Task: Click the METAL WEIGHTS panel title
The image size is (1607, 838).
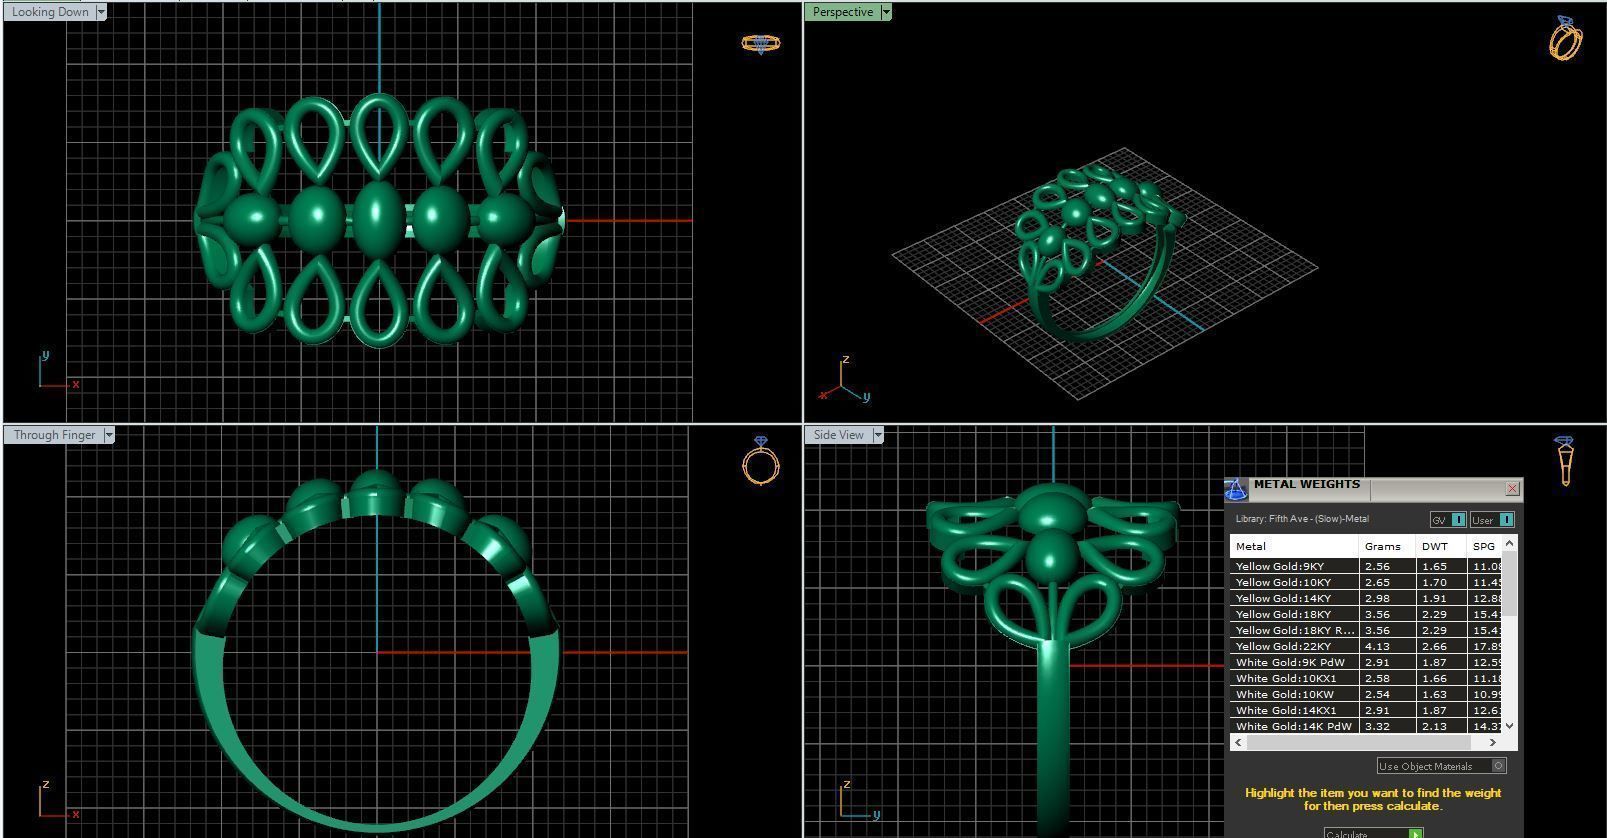Action: [x=1307, y=484]
